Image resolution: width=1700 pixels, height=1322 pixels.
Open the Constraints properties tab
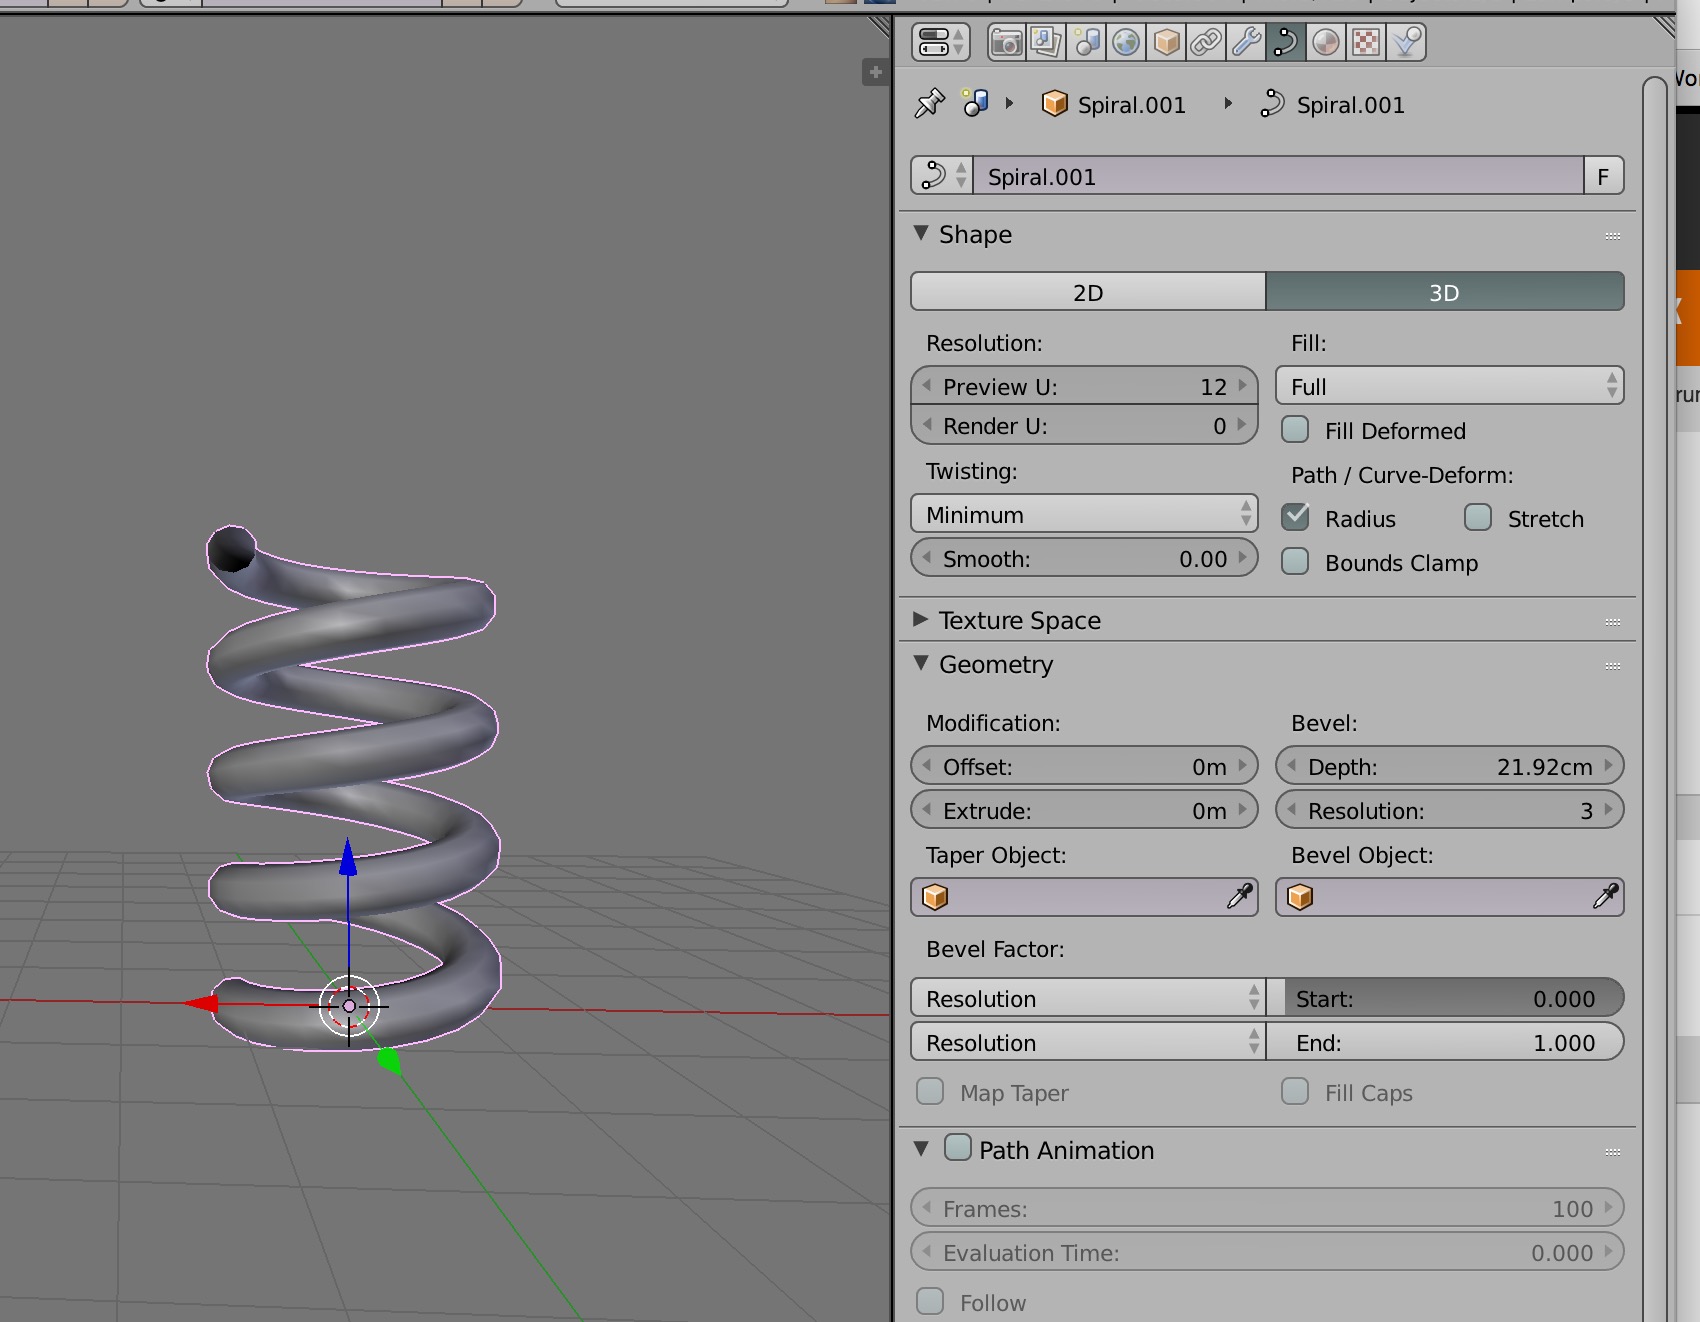pyautogui.click(x=1206, y=42)
